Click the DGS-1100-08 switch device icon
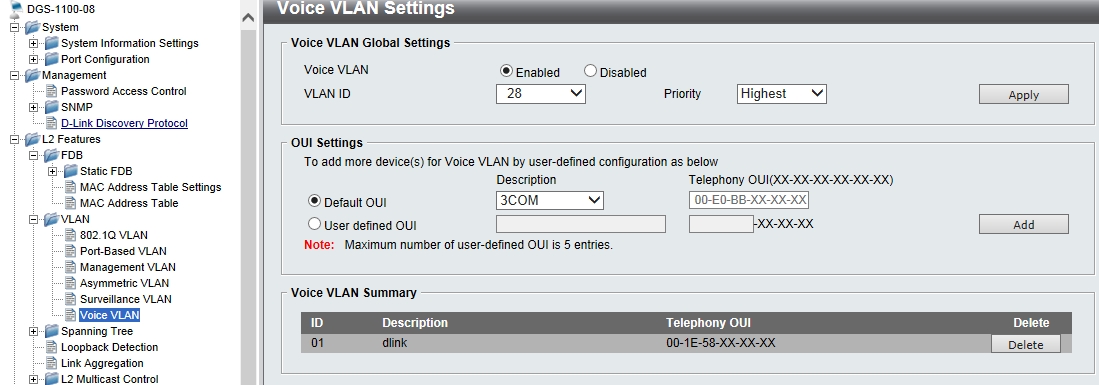This screenshot has width=1099, height=385. (x=17, y=8)
